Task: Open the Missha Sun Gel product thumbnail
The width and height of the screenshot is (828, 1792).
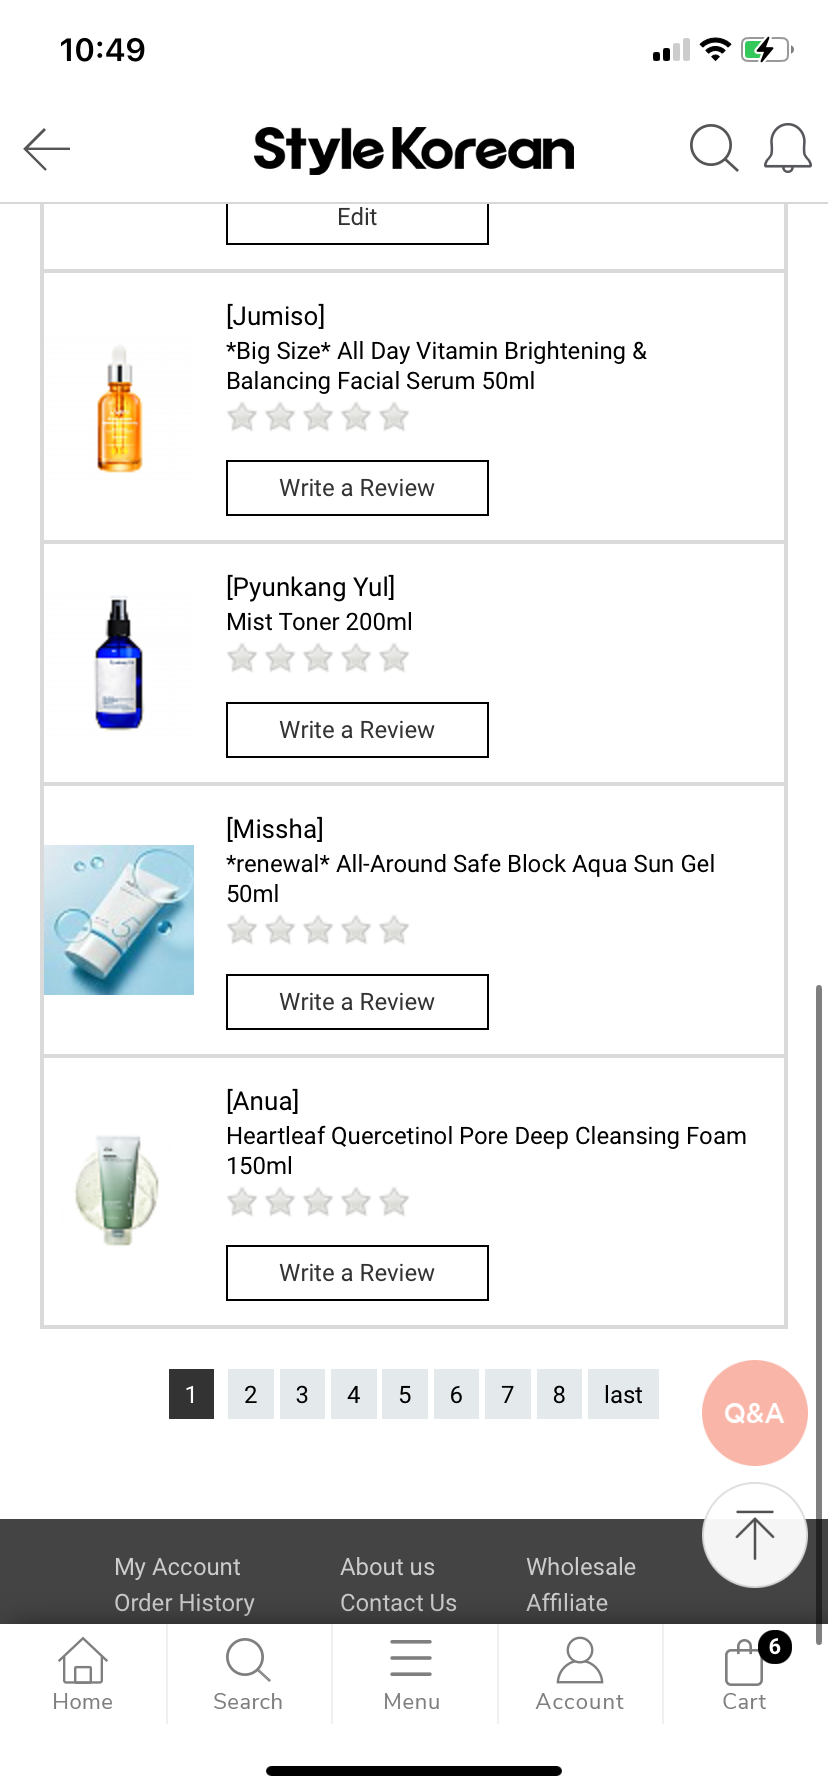Action: tap(119, 920)
